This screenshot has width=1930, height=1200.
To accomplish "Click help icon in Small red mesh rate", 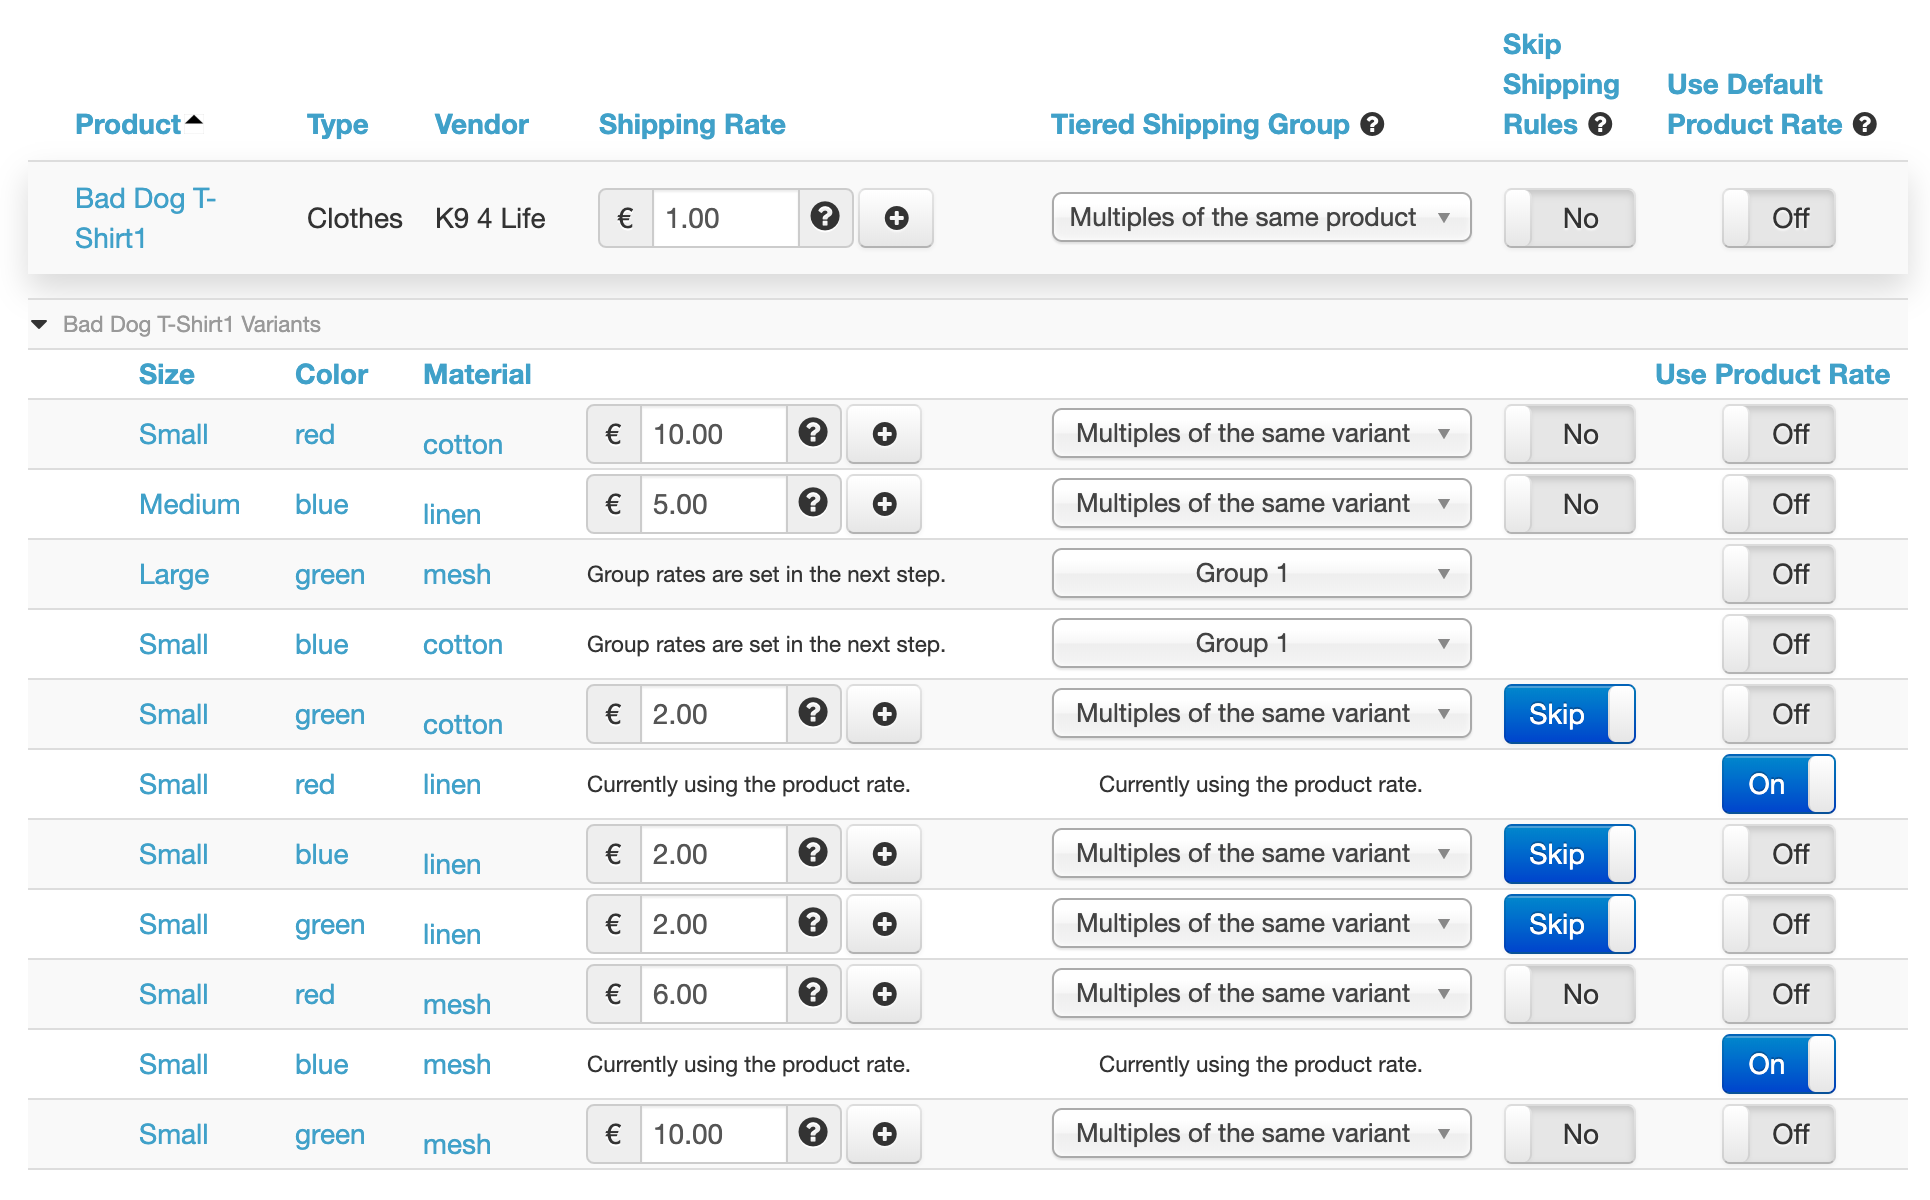I will coord(813,993).
